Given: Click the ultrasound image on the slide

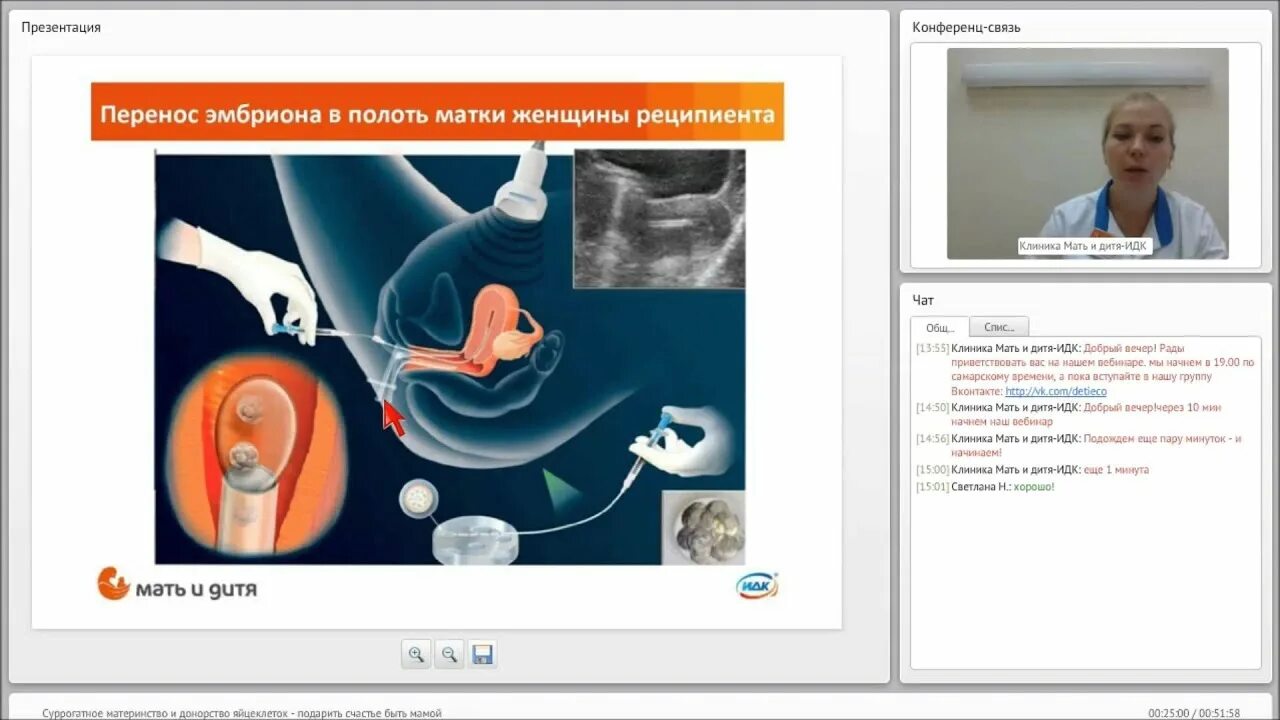Looking at the screenshot, I should click(659, 218).
